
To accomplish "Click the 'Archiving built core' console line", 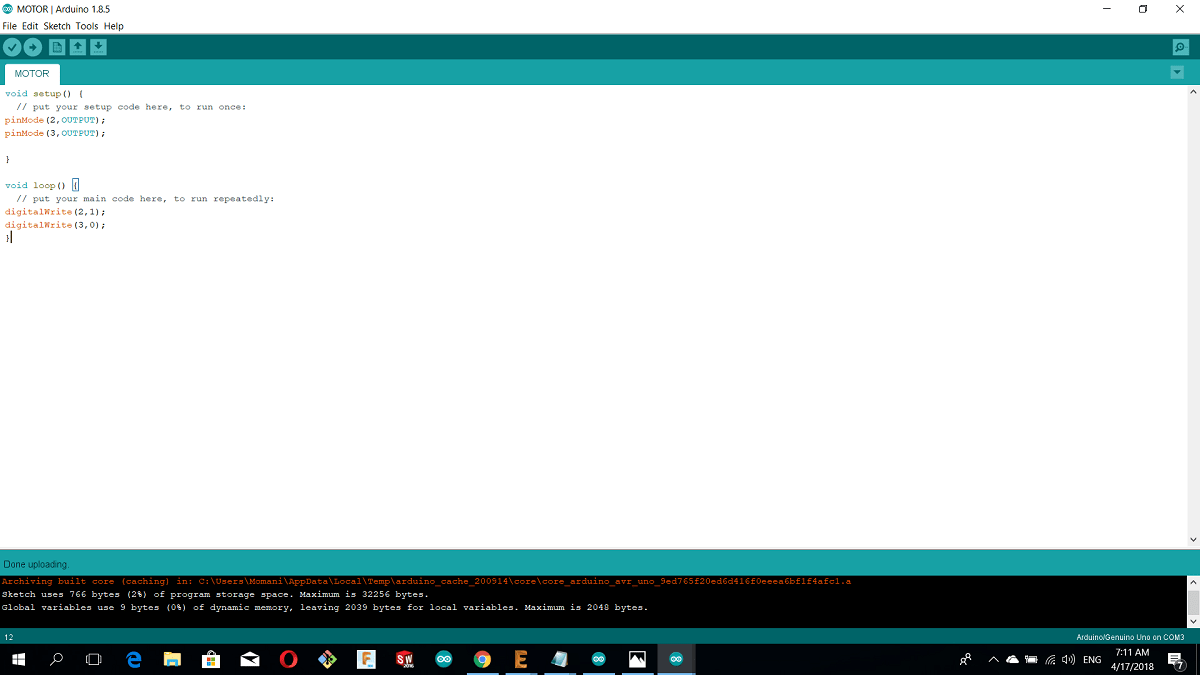I will (x=426, y=581).
